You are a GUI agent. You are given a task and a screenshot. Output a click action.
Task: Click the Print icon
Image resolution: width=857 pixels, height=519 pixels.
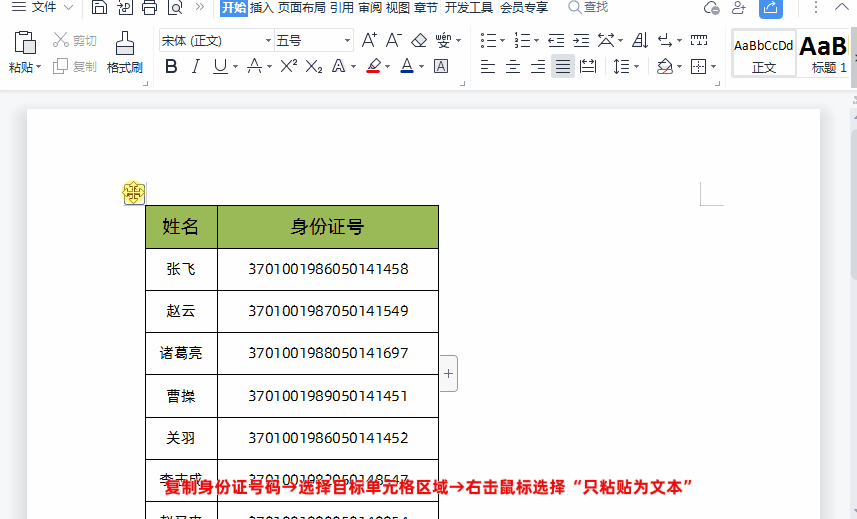coord(149,7)
